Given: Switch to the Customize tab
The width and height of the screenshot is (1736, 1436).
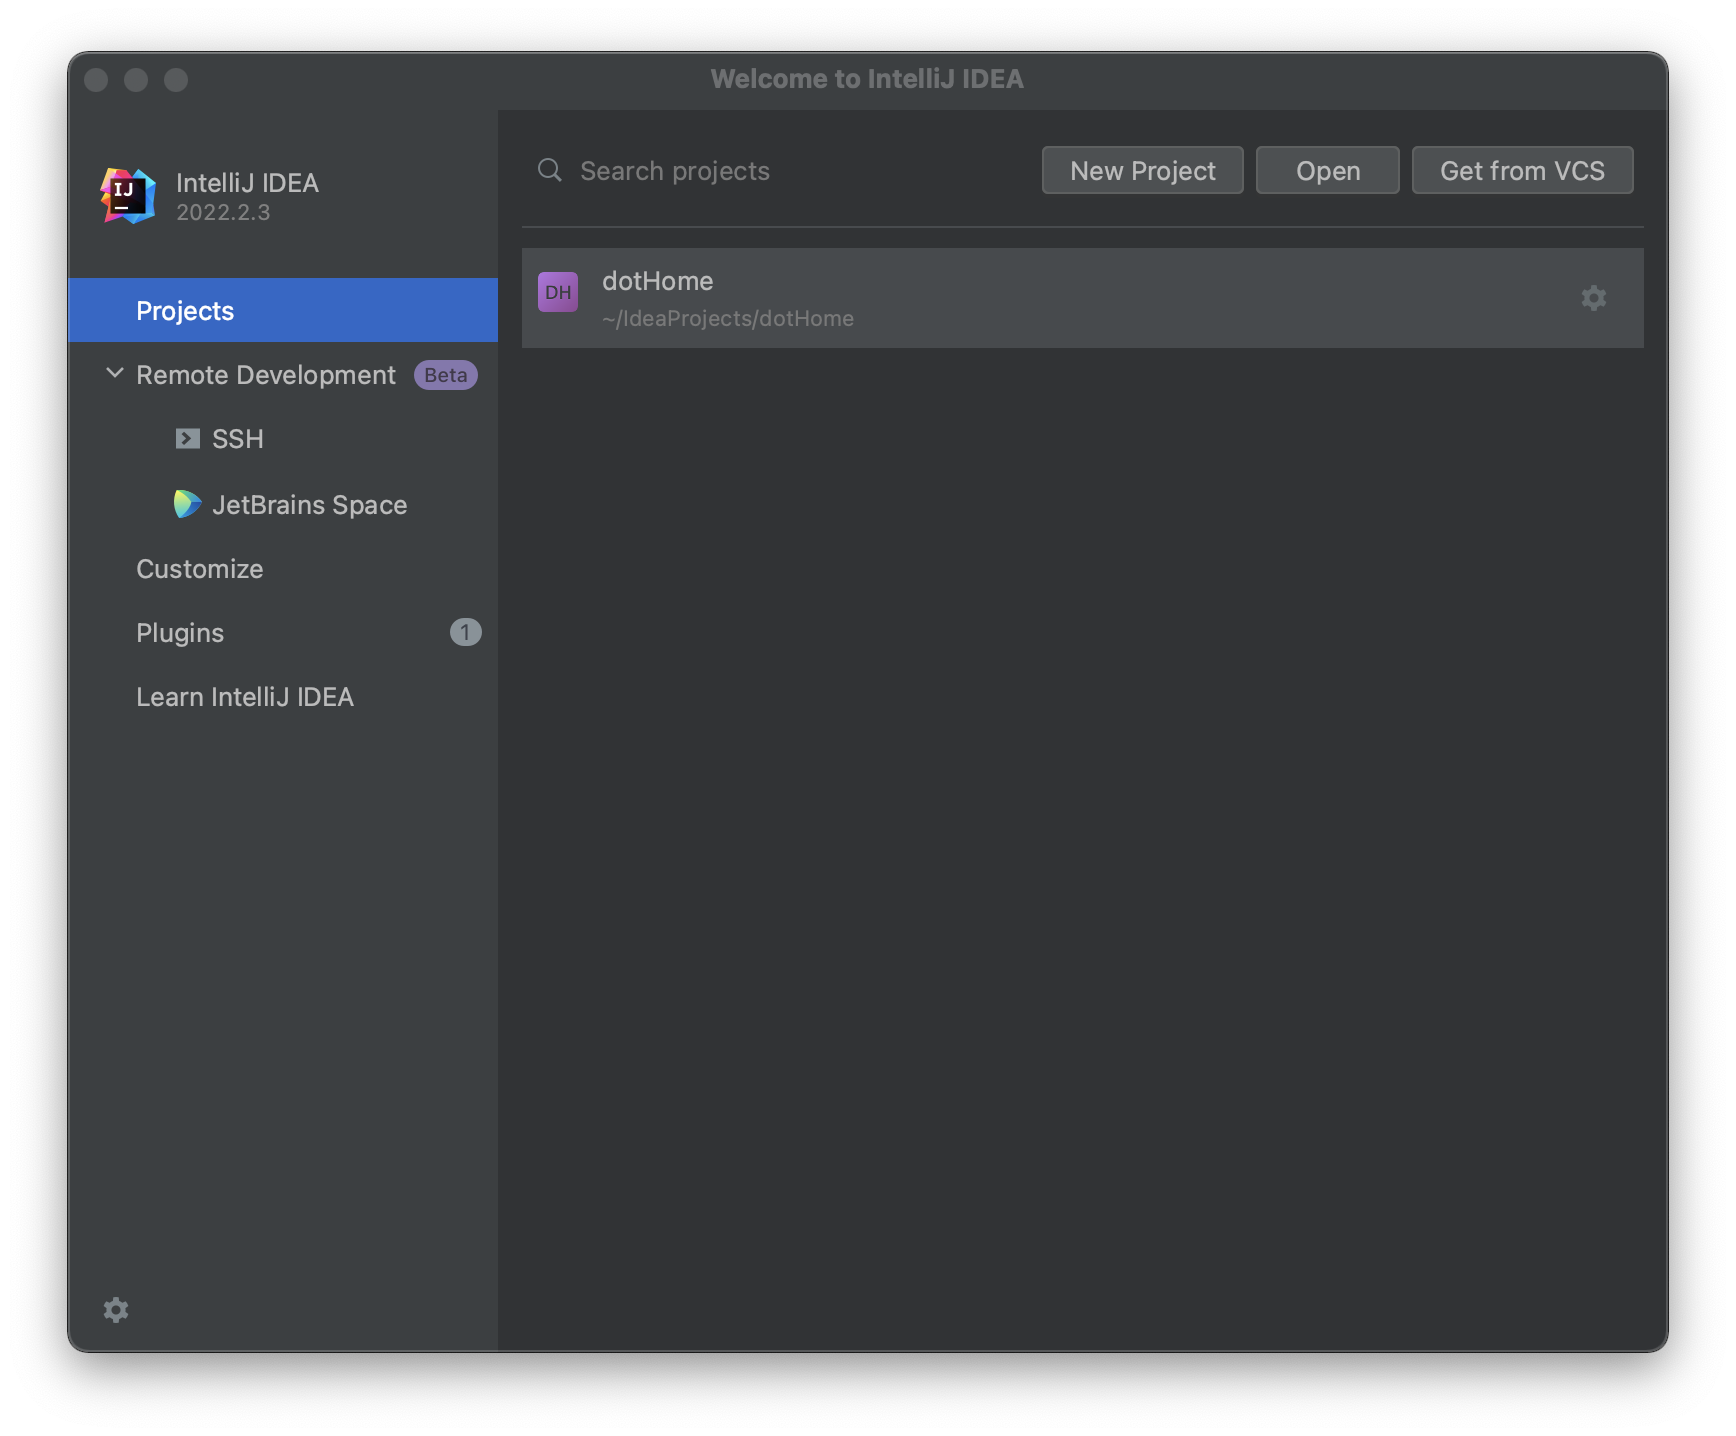Looking at the screenshot, I should (283, 569).
